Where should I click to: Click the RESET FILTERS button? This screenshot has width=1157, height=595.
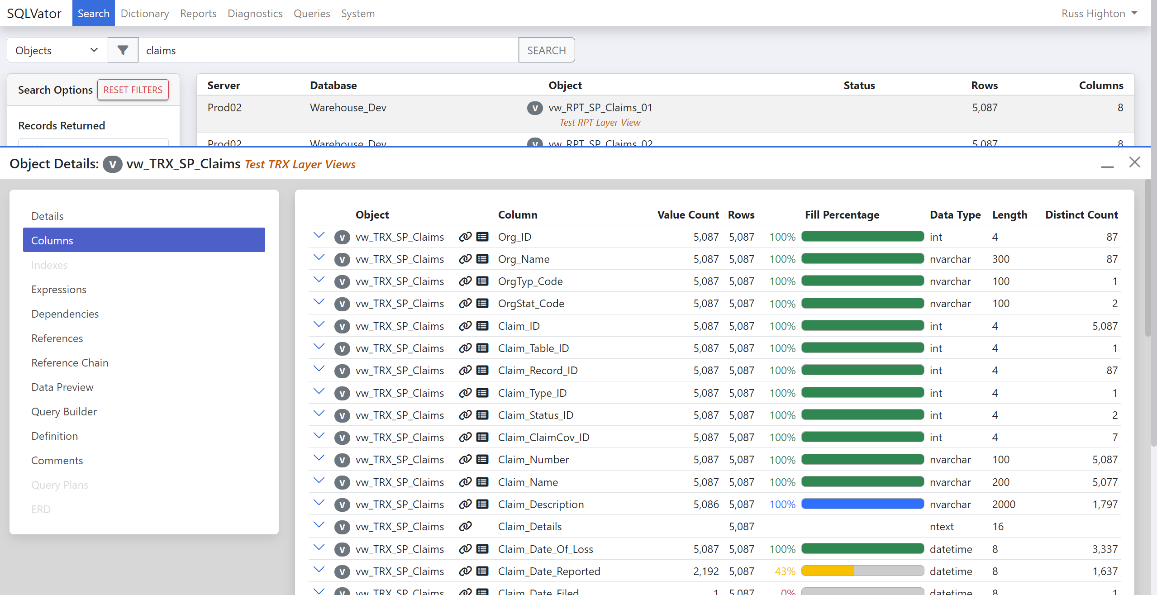[x=133, y=89]
